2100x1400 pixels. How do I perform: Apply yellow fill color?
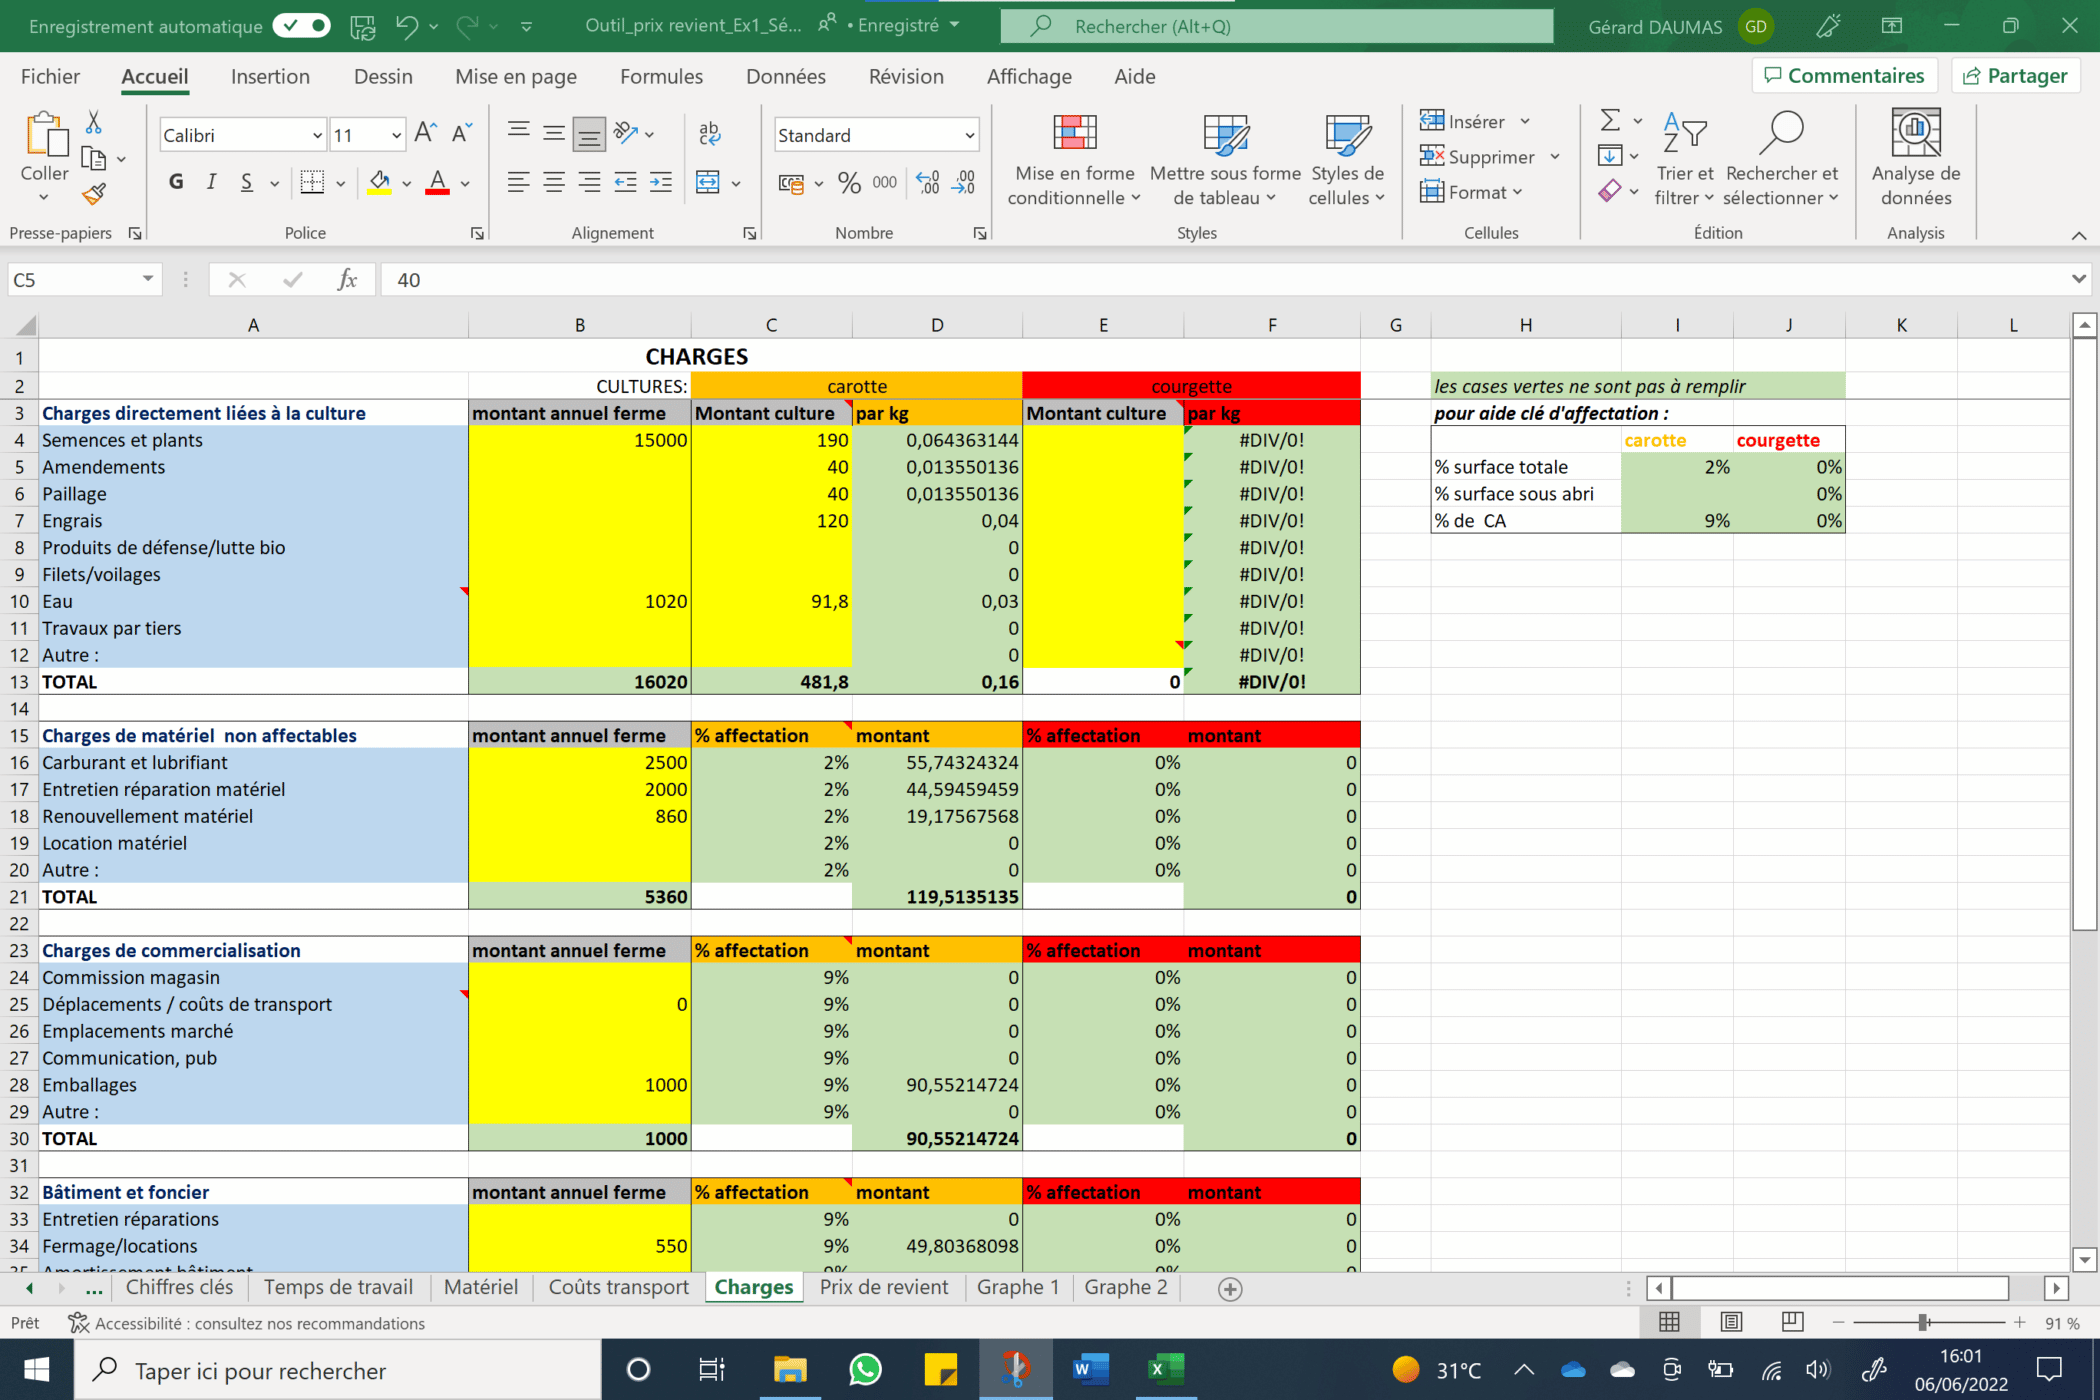coord(379,182)
